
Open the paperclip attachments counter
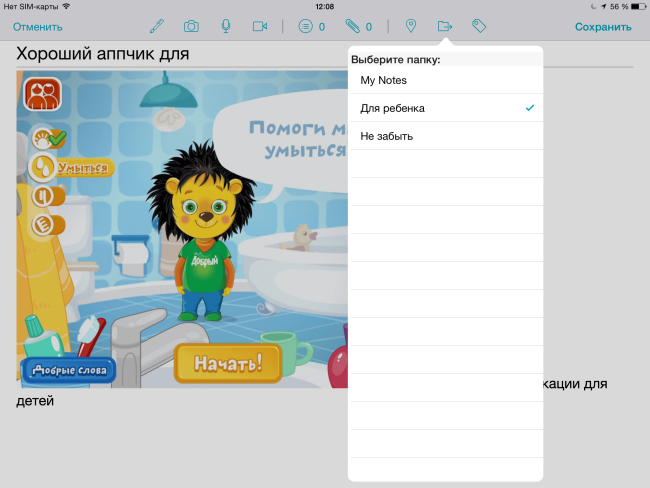pos(359,27)
